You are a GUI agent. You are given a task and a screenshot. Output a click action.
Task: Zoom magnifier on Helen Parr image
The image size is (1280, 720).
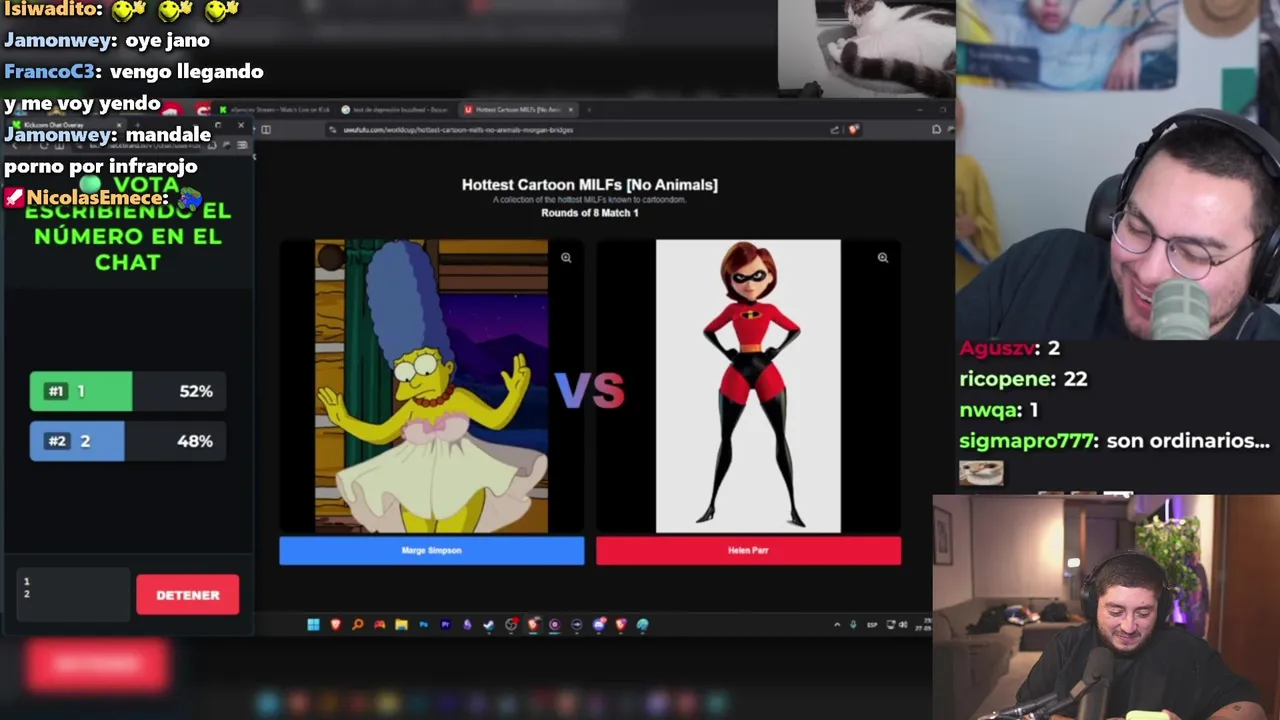click(882, 258)
